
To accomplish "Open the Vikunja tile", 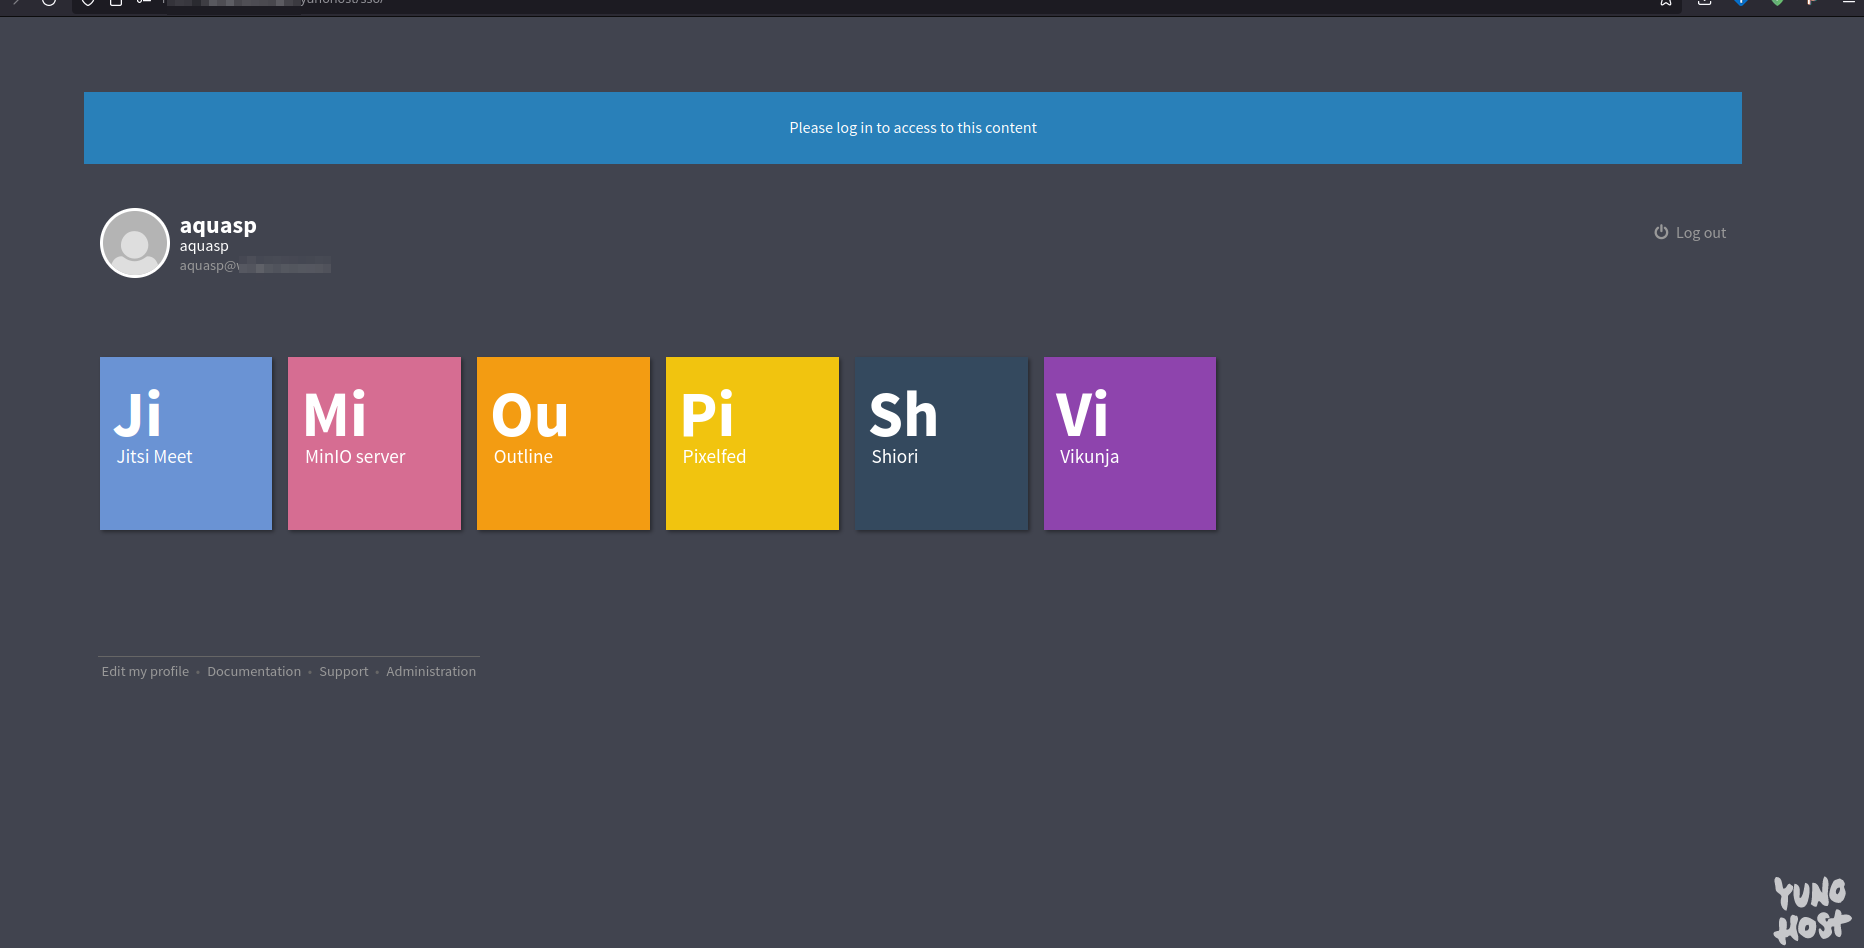I will tap(1130, 443).
